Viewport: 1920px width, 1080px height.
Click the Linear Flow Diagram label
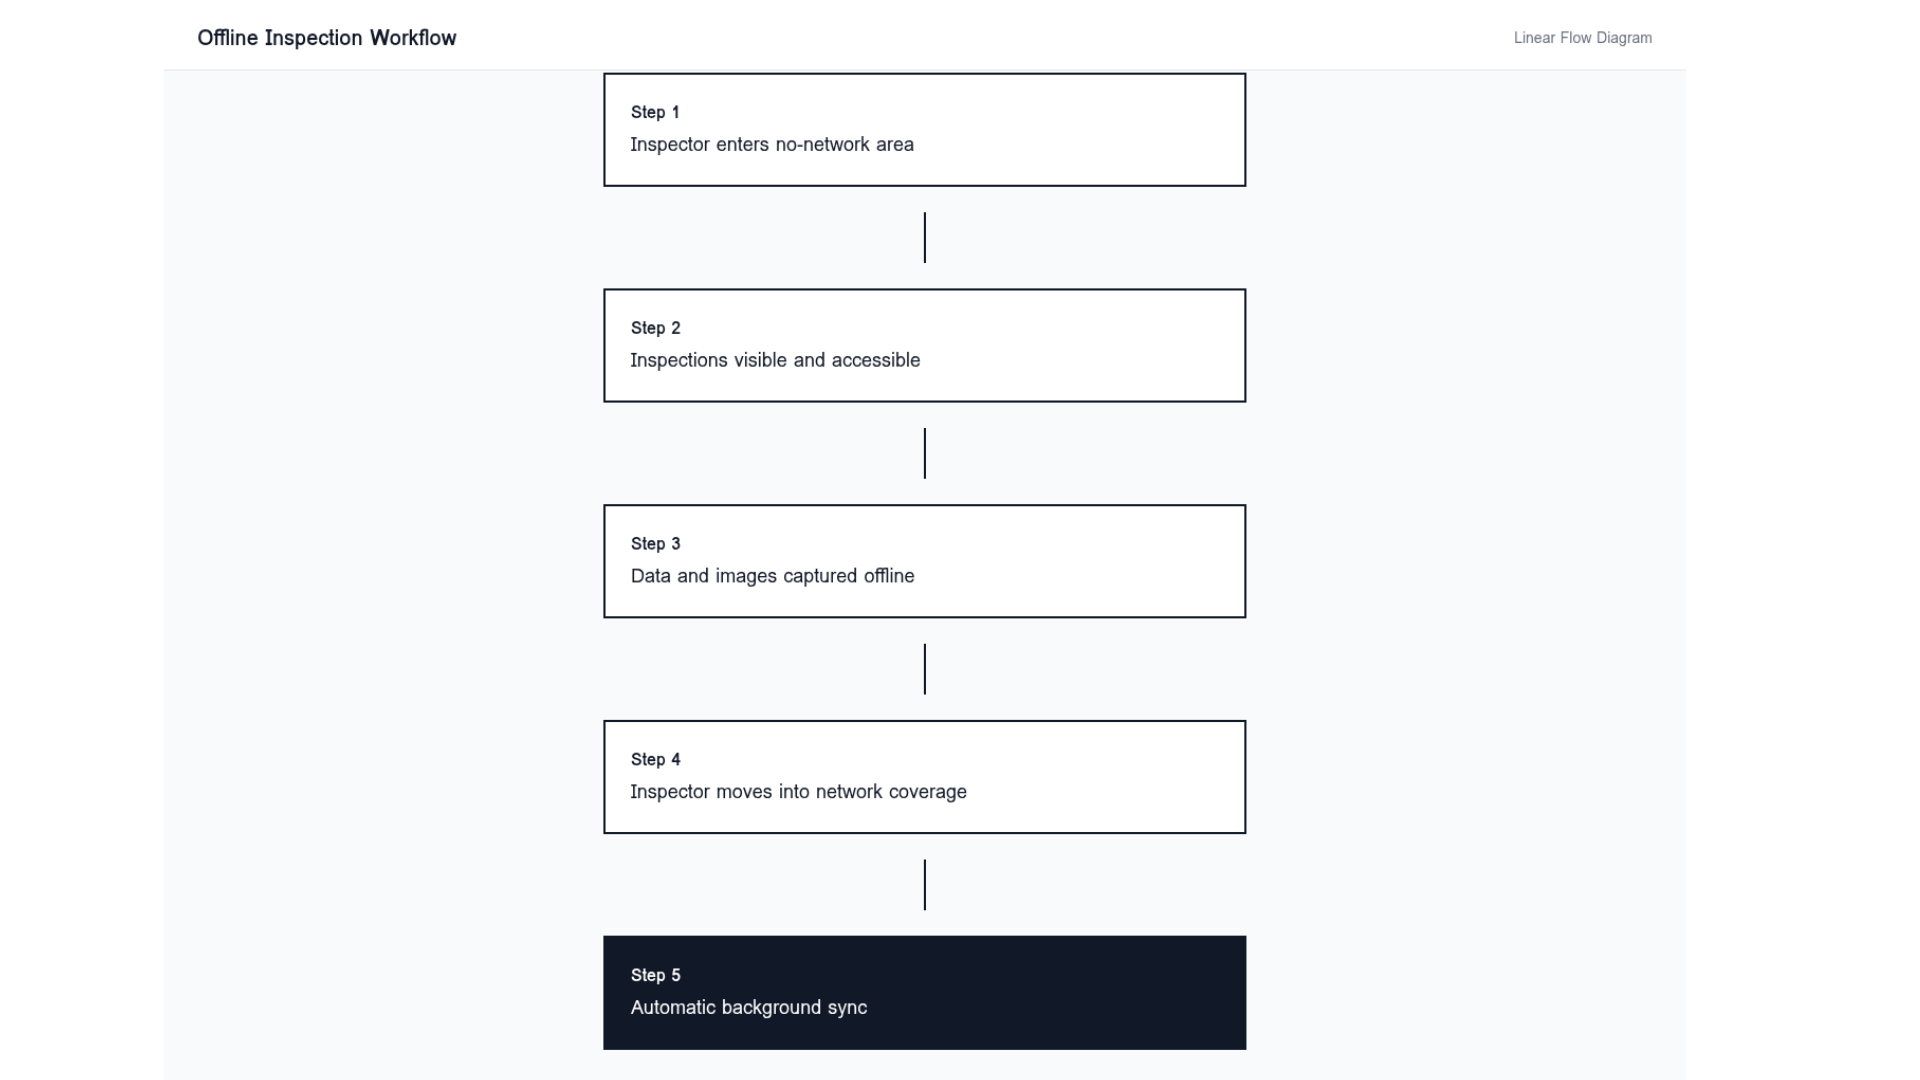1582,38
